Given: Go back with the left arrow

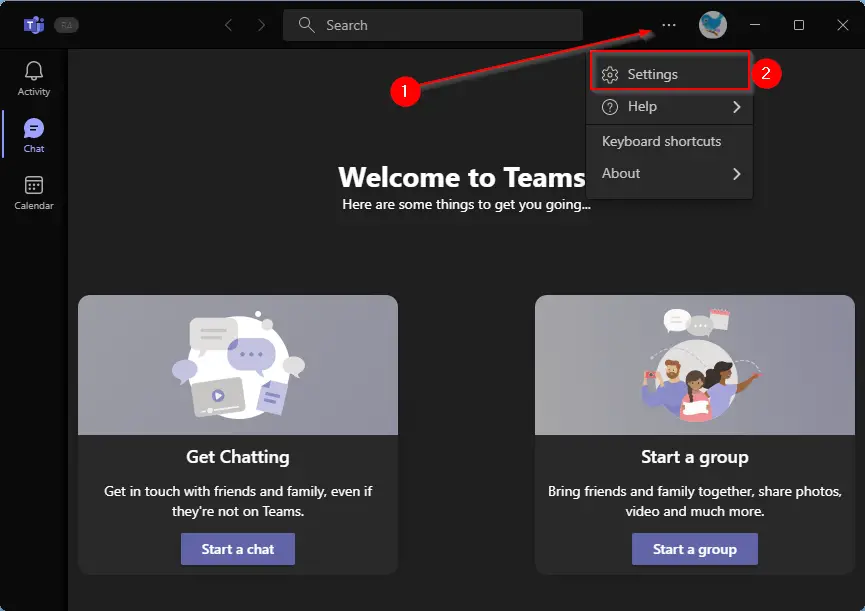Looking at the screenshot, I should 228,25.
